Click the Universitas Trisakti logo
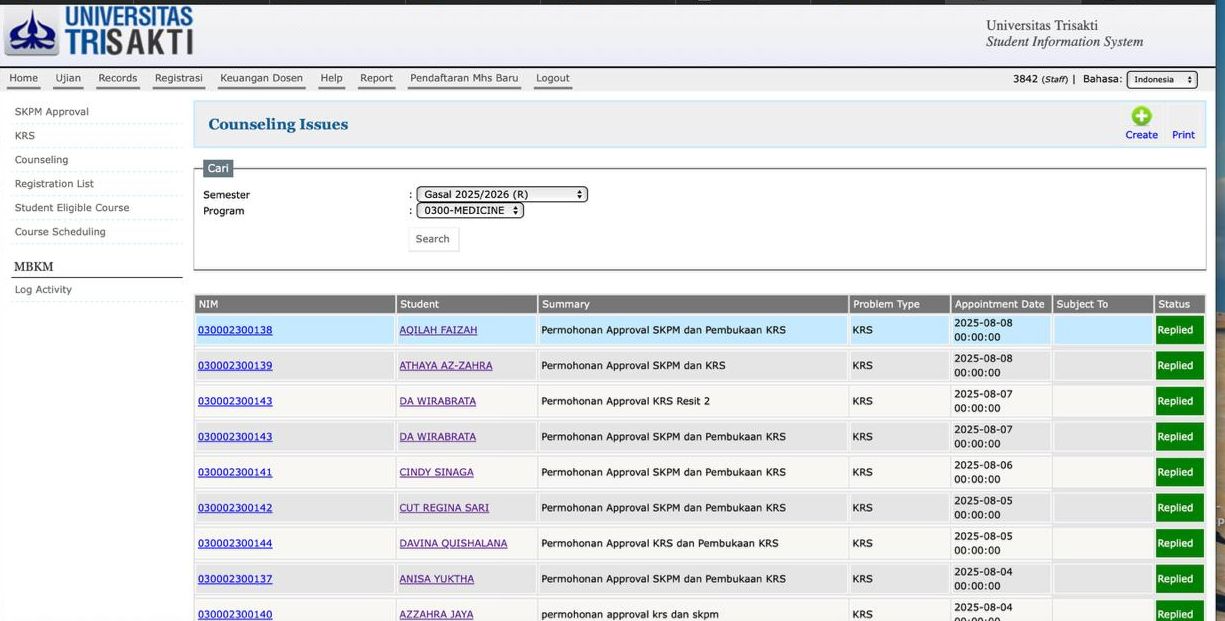Viewport: 1225px width, 621px height. coord(100,32)
